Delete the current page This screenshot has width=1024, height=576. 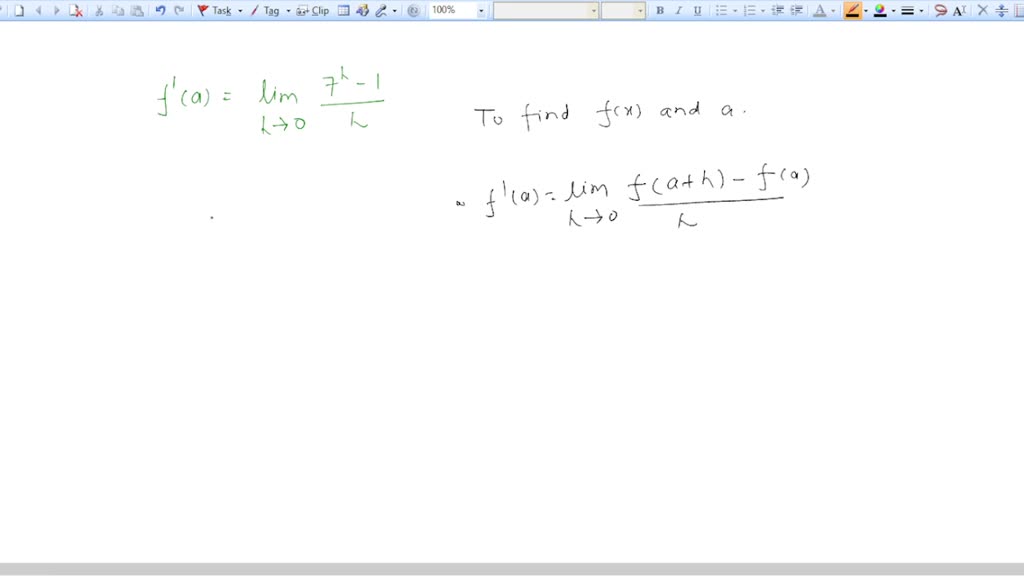tap(75, 10)
